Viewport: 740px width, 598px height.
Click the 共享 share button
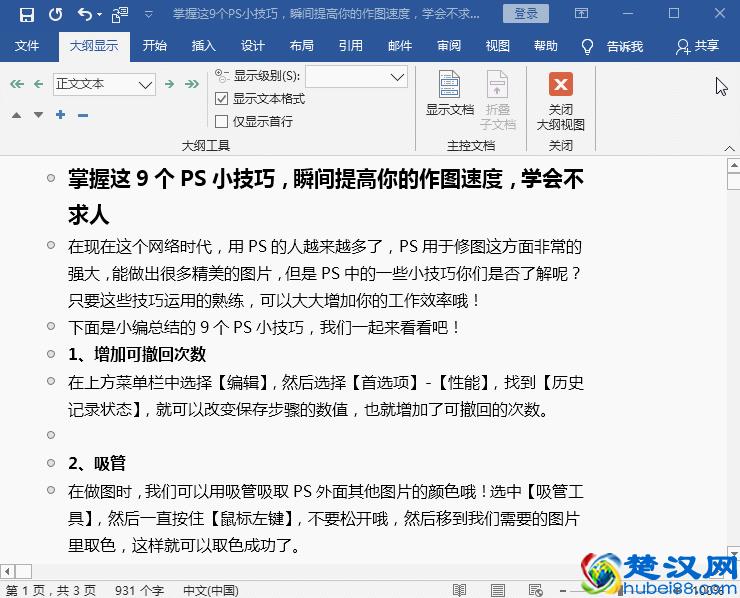point(697,46)
